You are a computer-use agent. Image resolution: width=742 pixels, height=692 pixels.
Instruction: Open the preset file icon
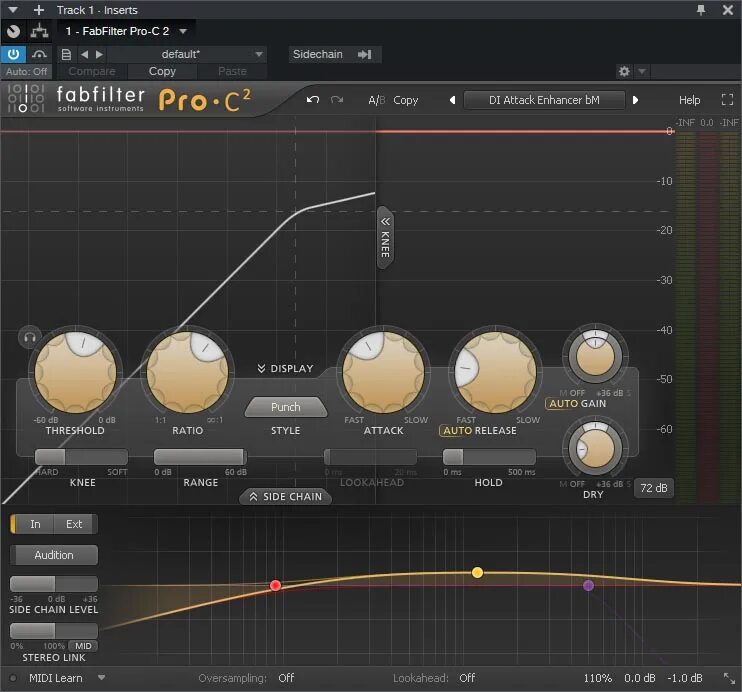click(66, 54)
